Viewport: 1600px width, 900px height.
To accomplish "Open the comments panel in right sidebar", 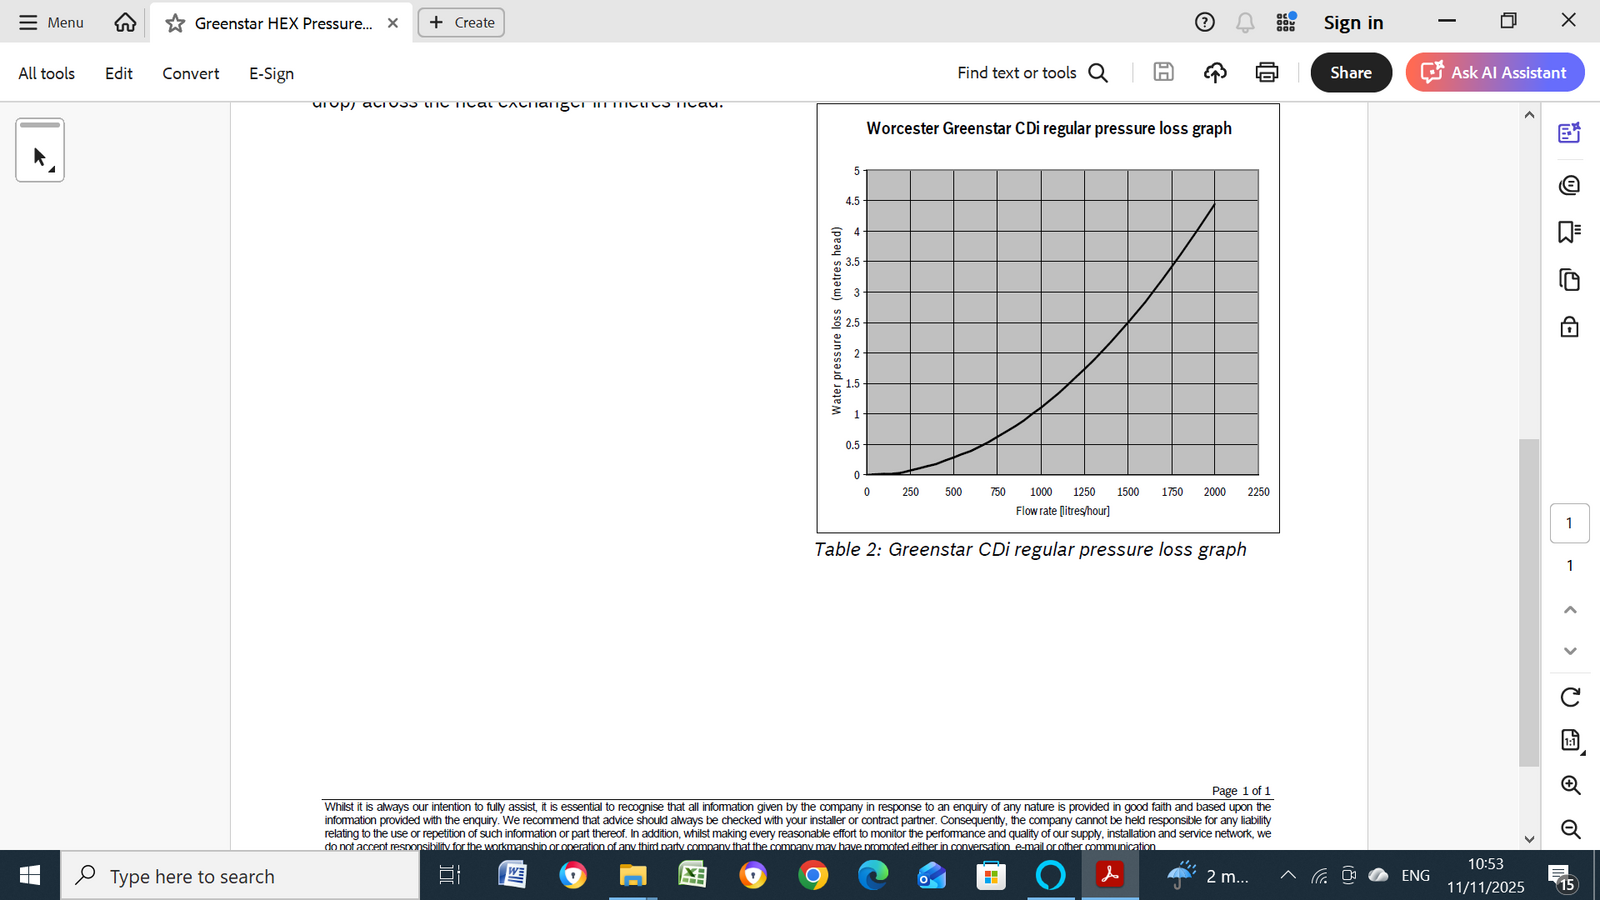I will 1569,185.
